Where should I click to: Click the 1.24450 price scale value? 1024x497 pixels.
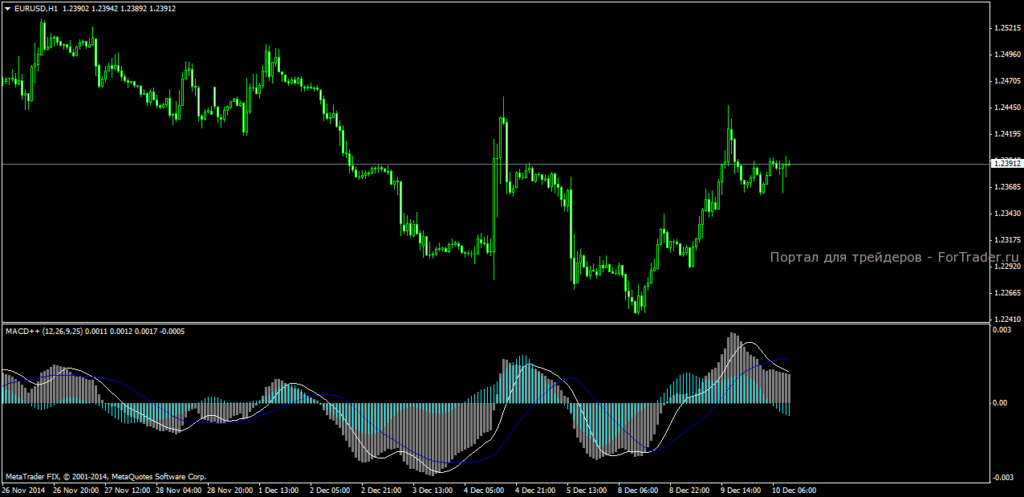(x=1006, y=108)
